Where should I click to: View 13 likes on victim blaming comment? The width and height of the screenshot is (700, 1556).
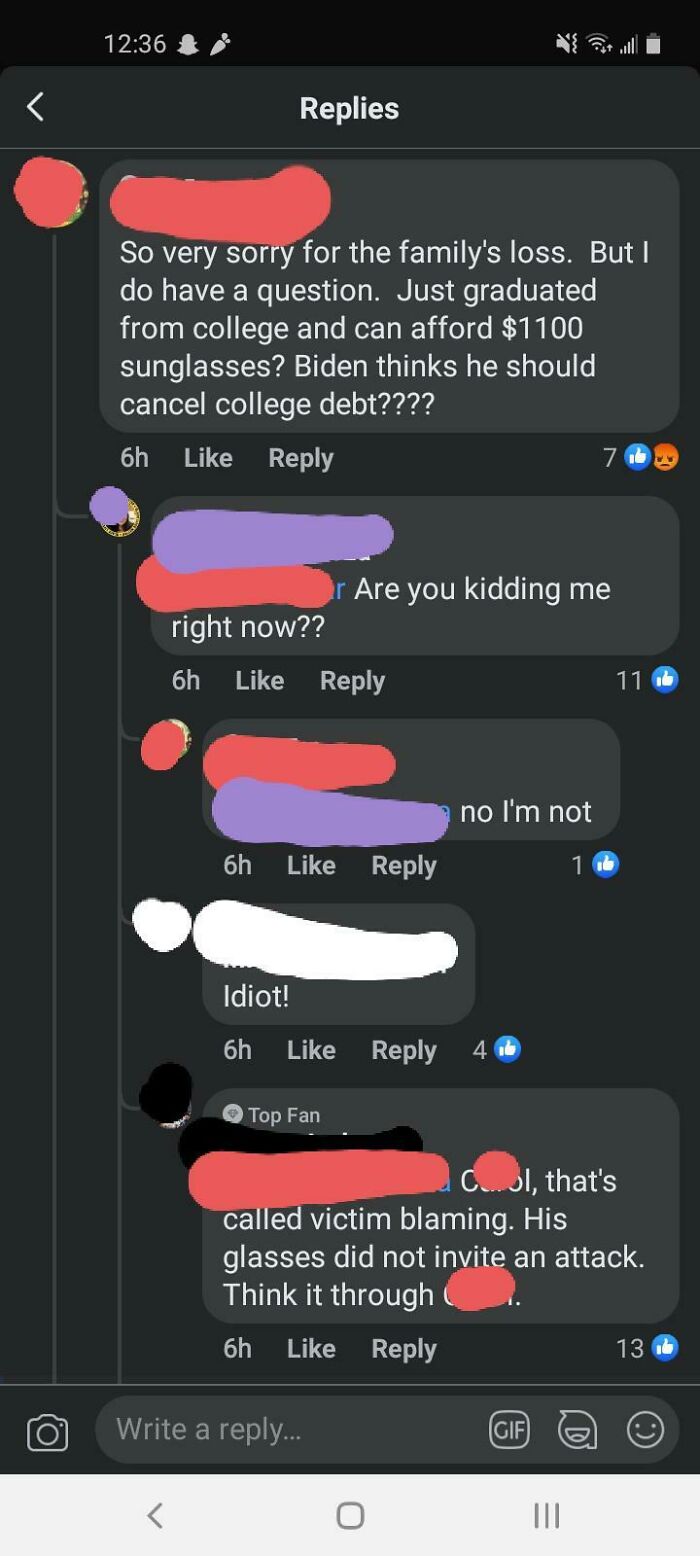(x=647, y=1348)
